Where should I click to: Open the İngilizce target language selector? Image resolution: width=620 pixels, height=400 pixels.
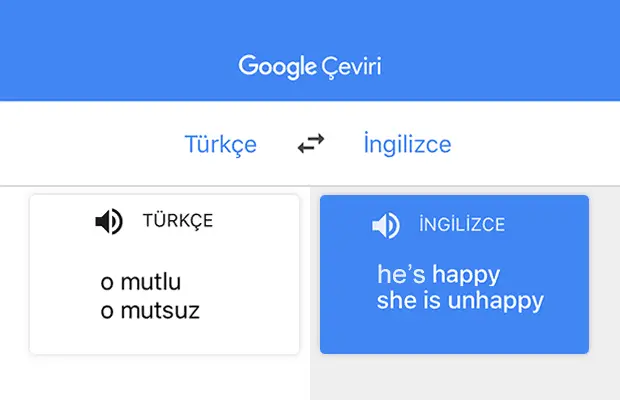click(407, 144)
